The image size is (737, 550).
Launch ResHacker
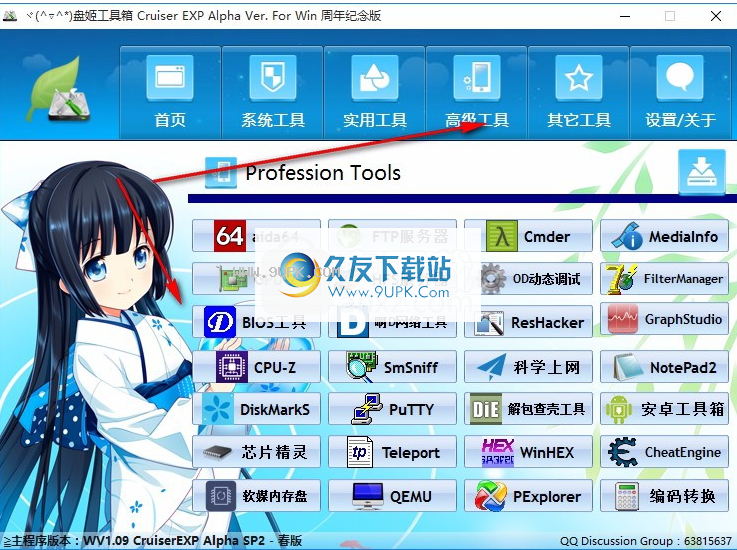[528, 322]
